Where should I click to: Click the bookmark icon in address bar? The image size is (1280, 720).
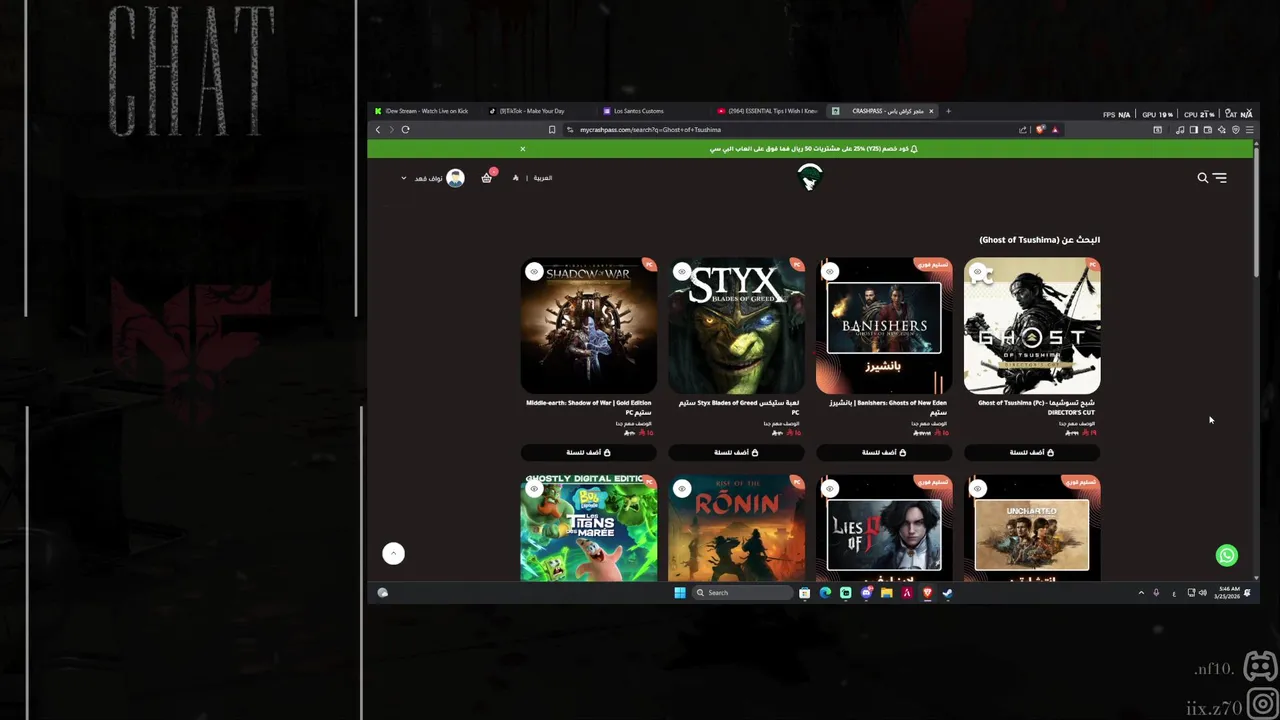coord(552,129)
